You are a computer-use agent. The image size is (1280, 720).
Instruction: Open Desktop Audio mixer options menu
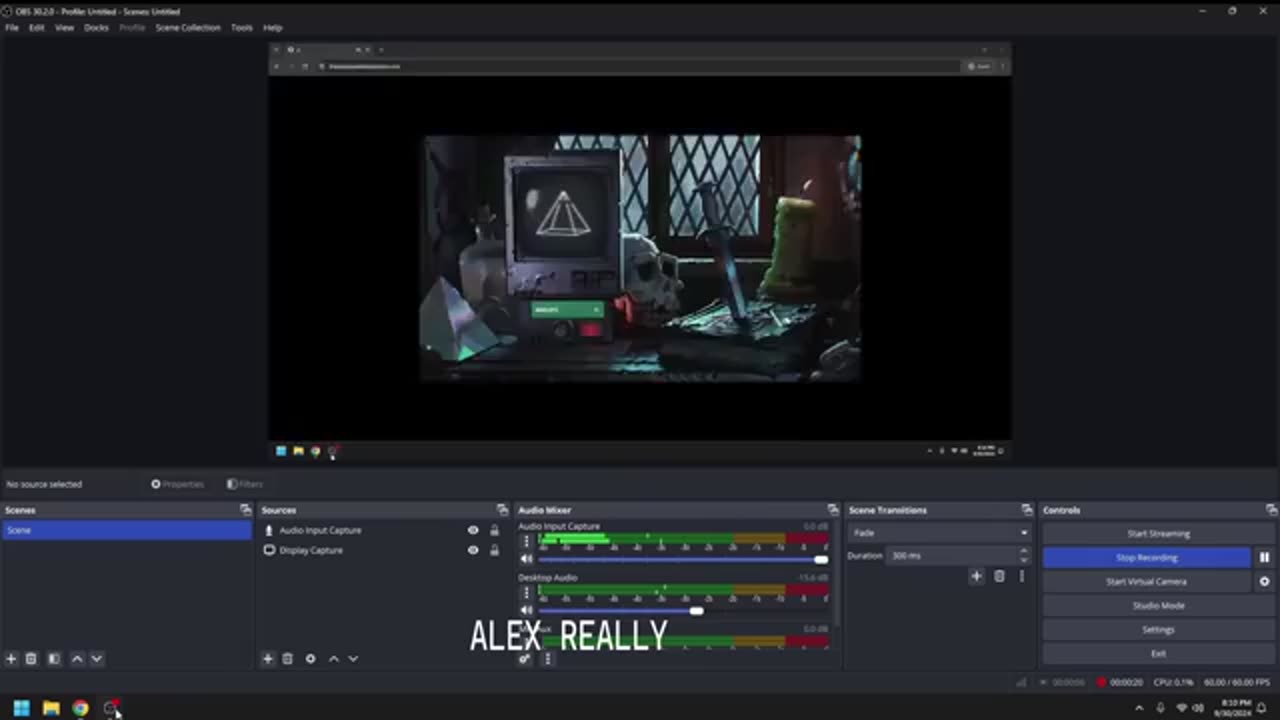point(527,593)
